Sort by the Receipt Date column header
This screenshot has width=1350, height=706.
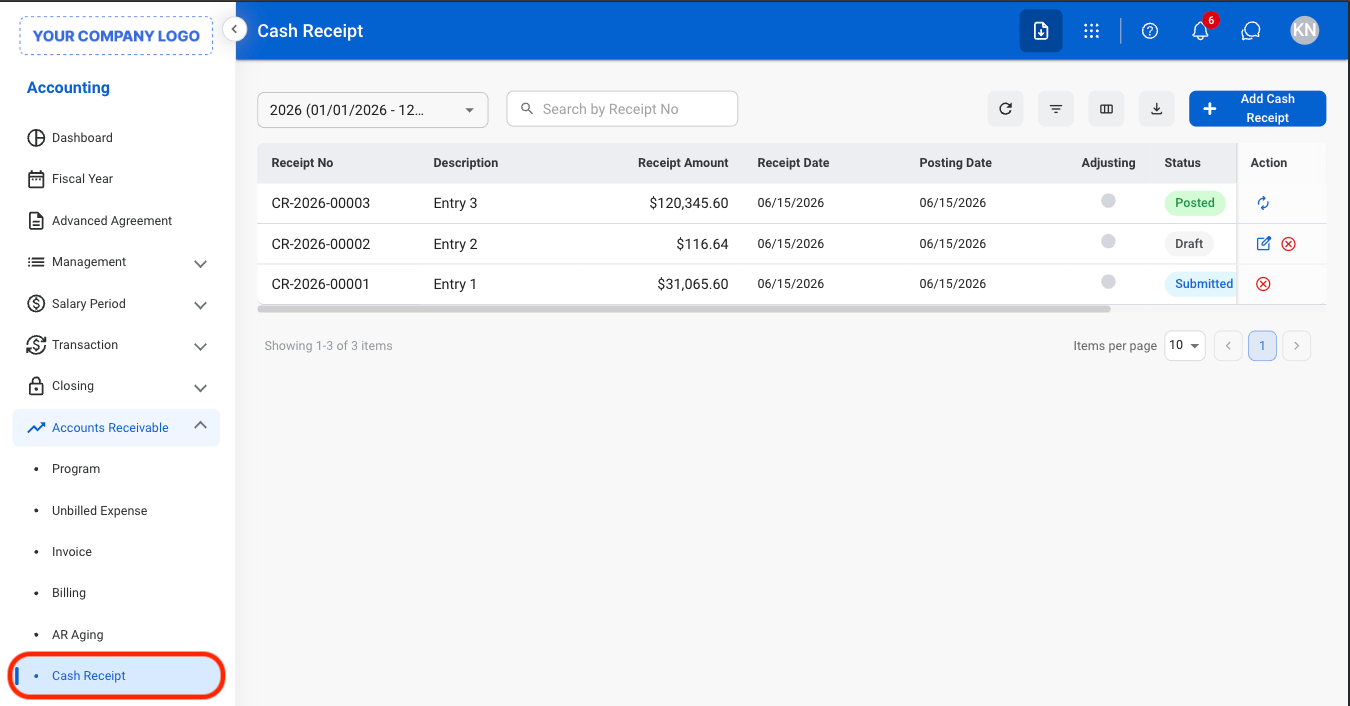coord(793,163)
